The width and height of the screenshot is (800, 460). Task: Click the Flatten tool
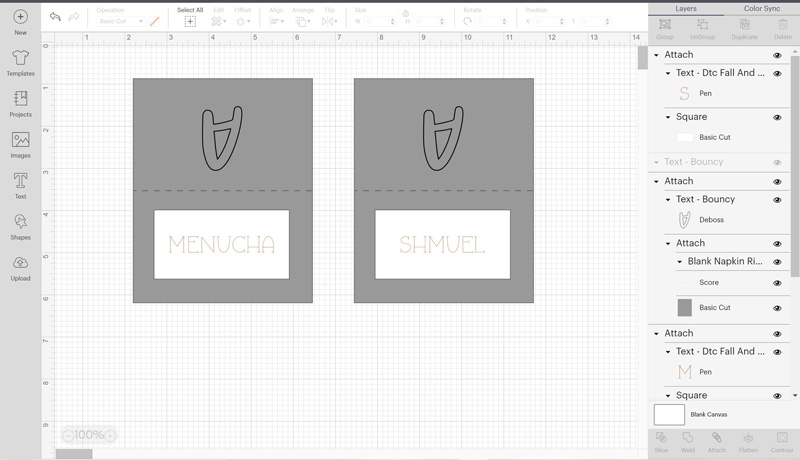point(748,442)
